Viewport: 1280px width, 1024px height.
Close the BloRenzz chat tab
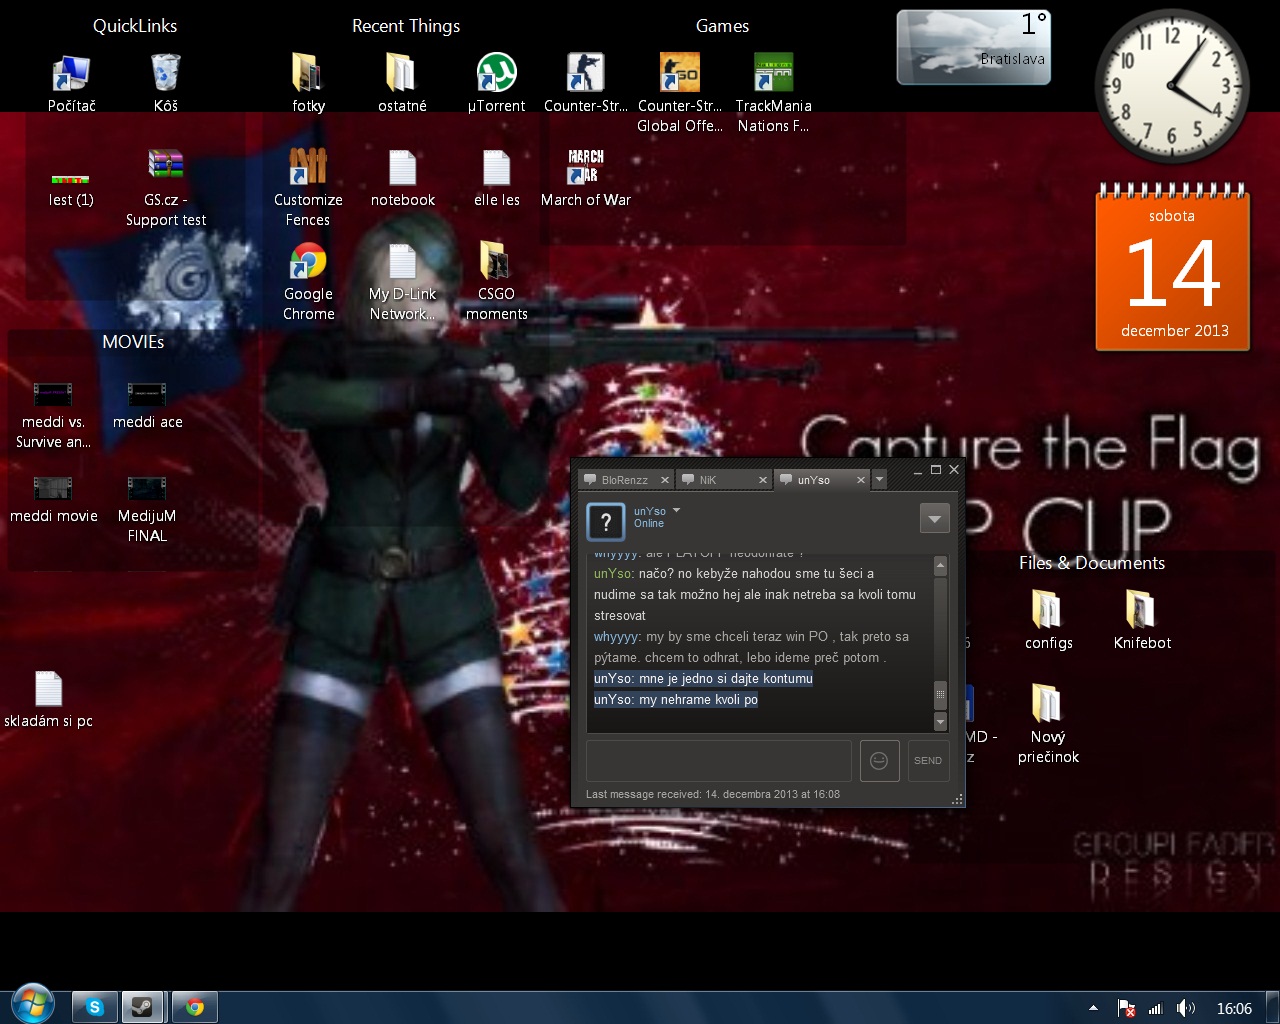coord(665,480)
